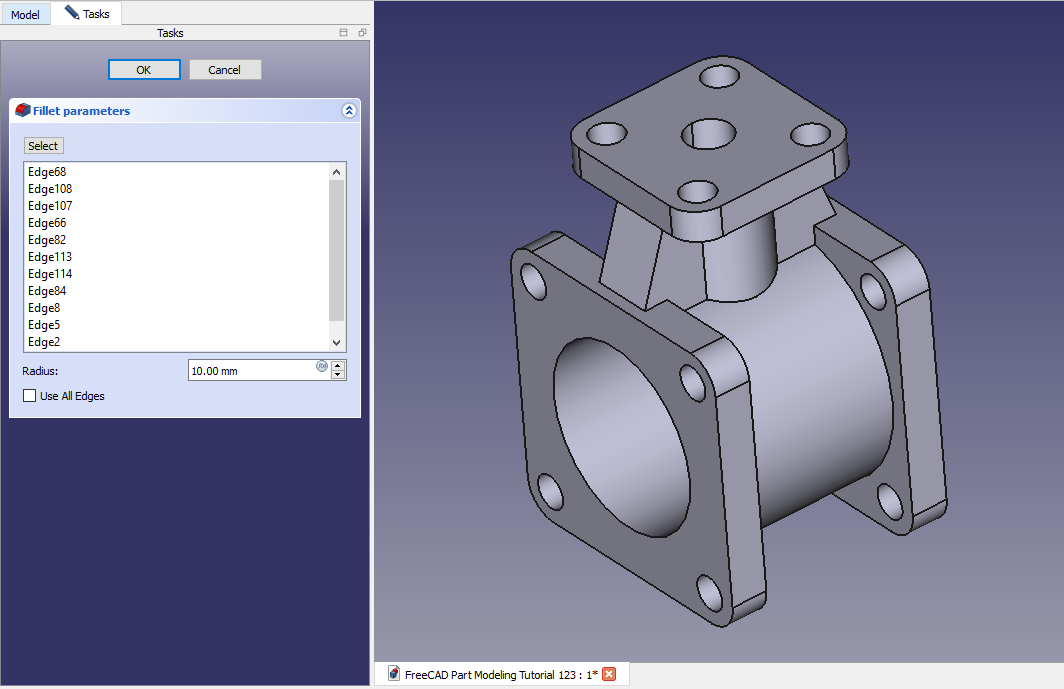The image size is (1064, 689).
Task: Collapse the Fillet parameters section
Action: click(348, 111)
